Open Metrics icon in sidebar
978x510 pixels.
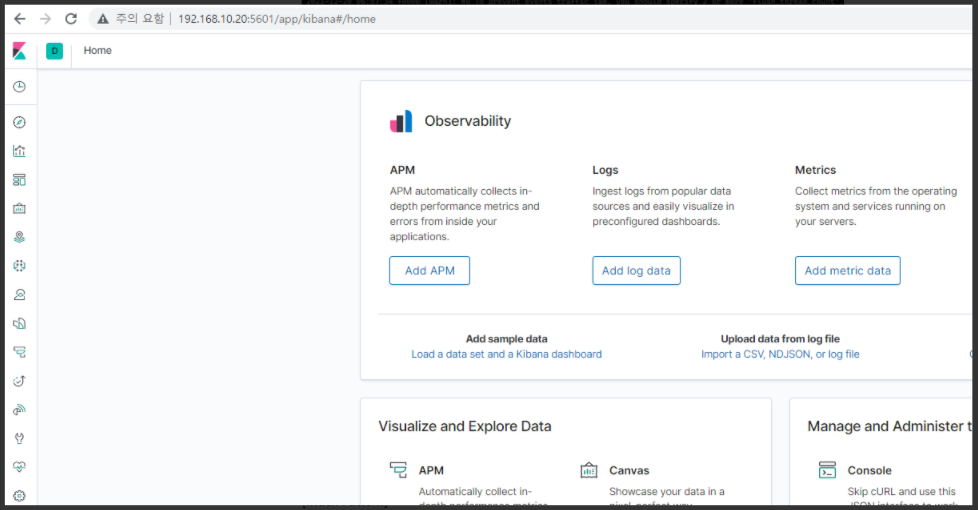click(x=19, y=294)
